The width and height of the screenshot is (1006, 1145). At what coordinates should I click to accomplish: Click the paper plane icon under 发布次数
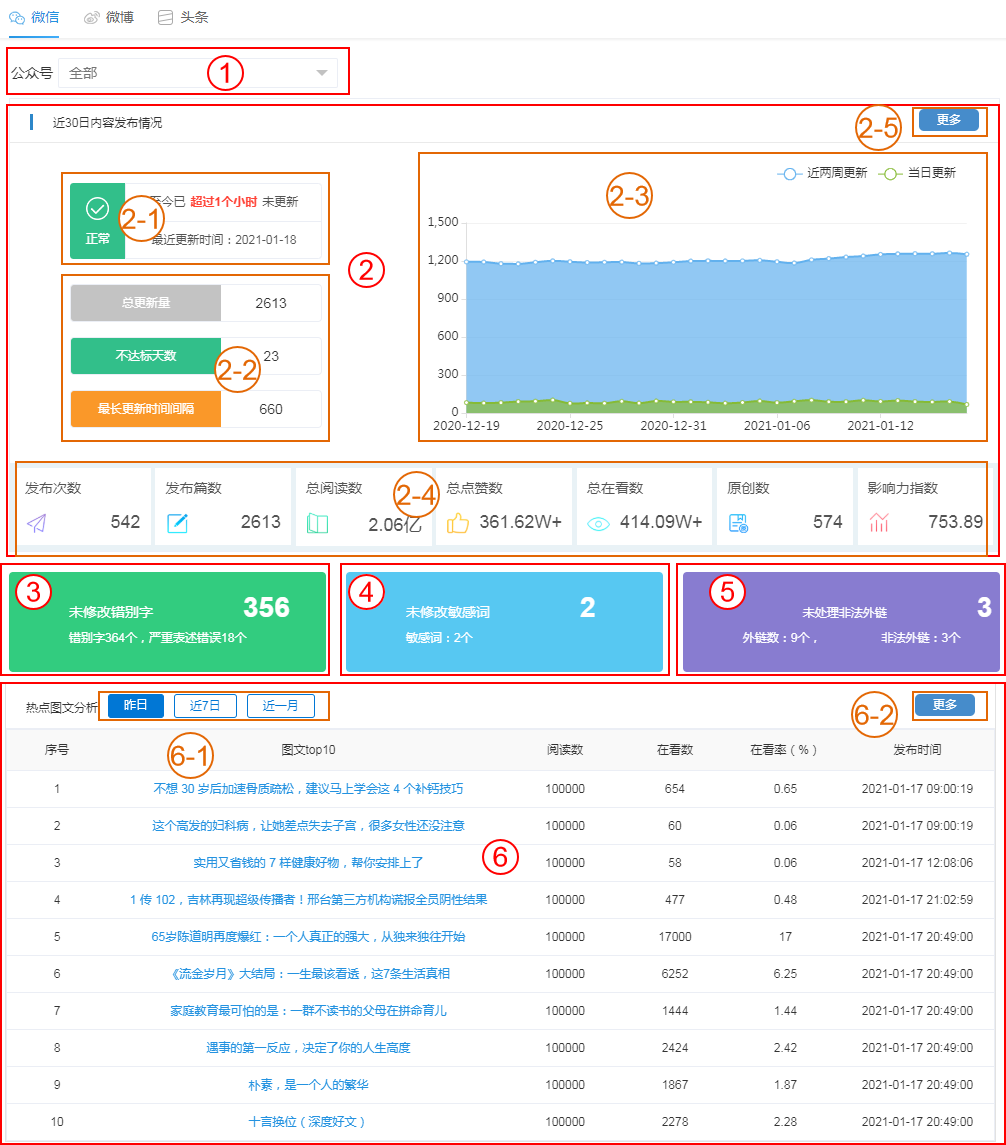coord(37,522)
